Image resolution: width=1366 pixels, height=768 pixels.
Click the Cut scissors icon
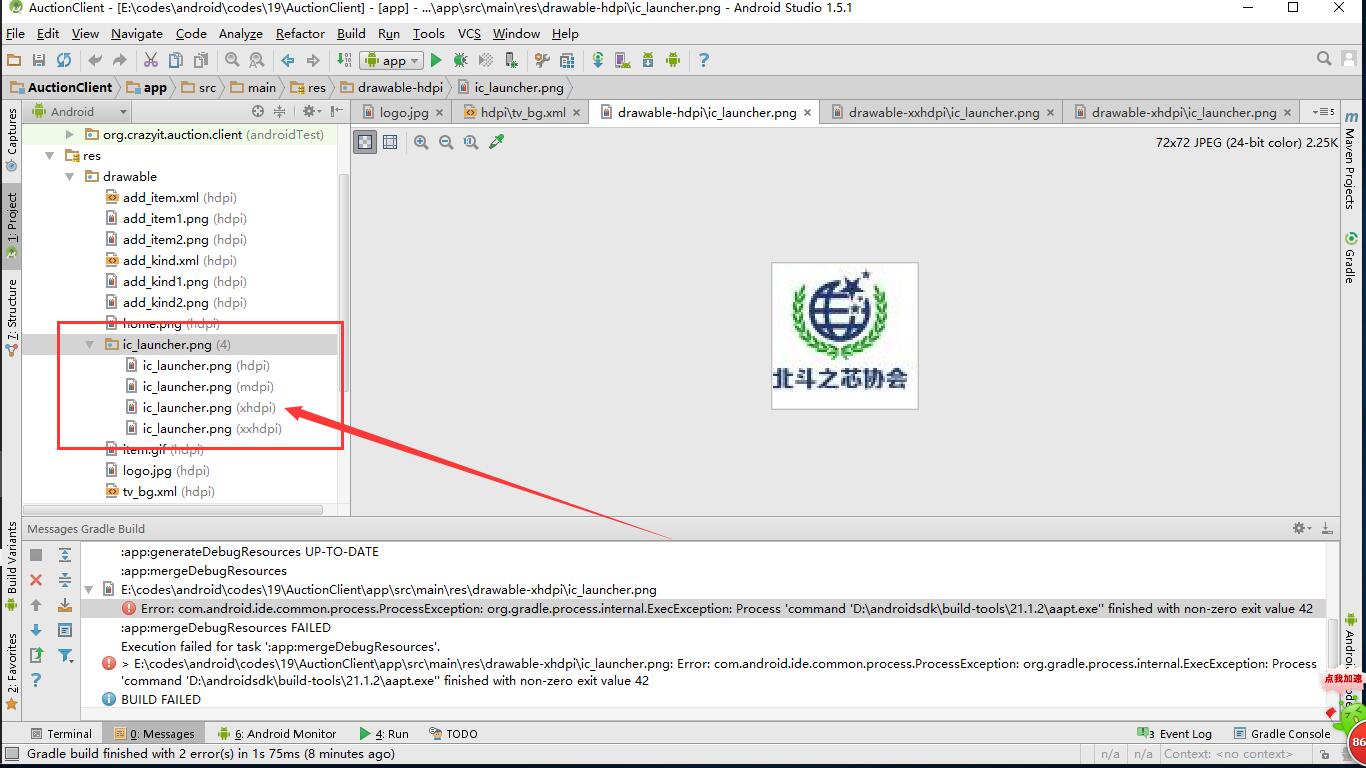tap(151, 60)
